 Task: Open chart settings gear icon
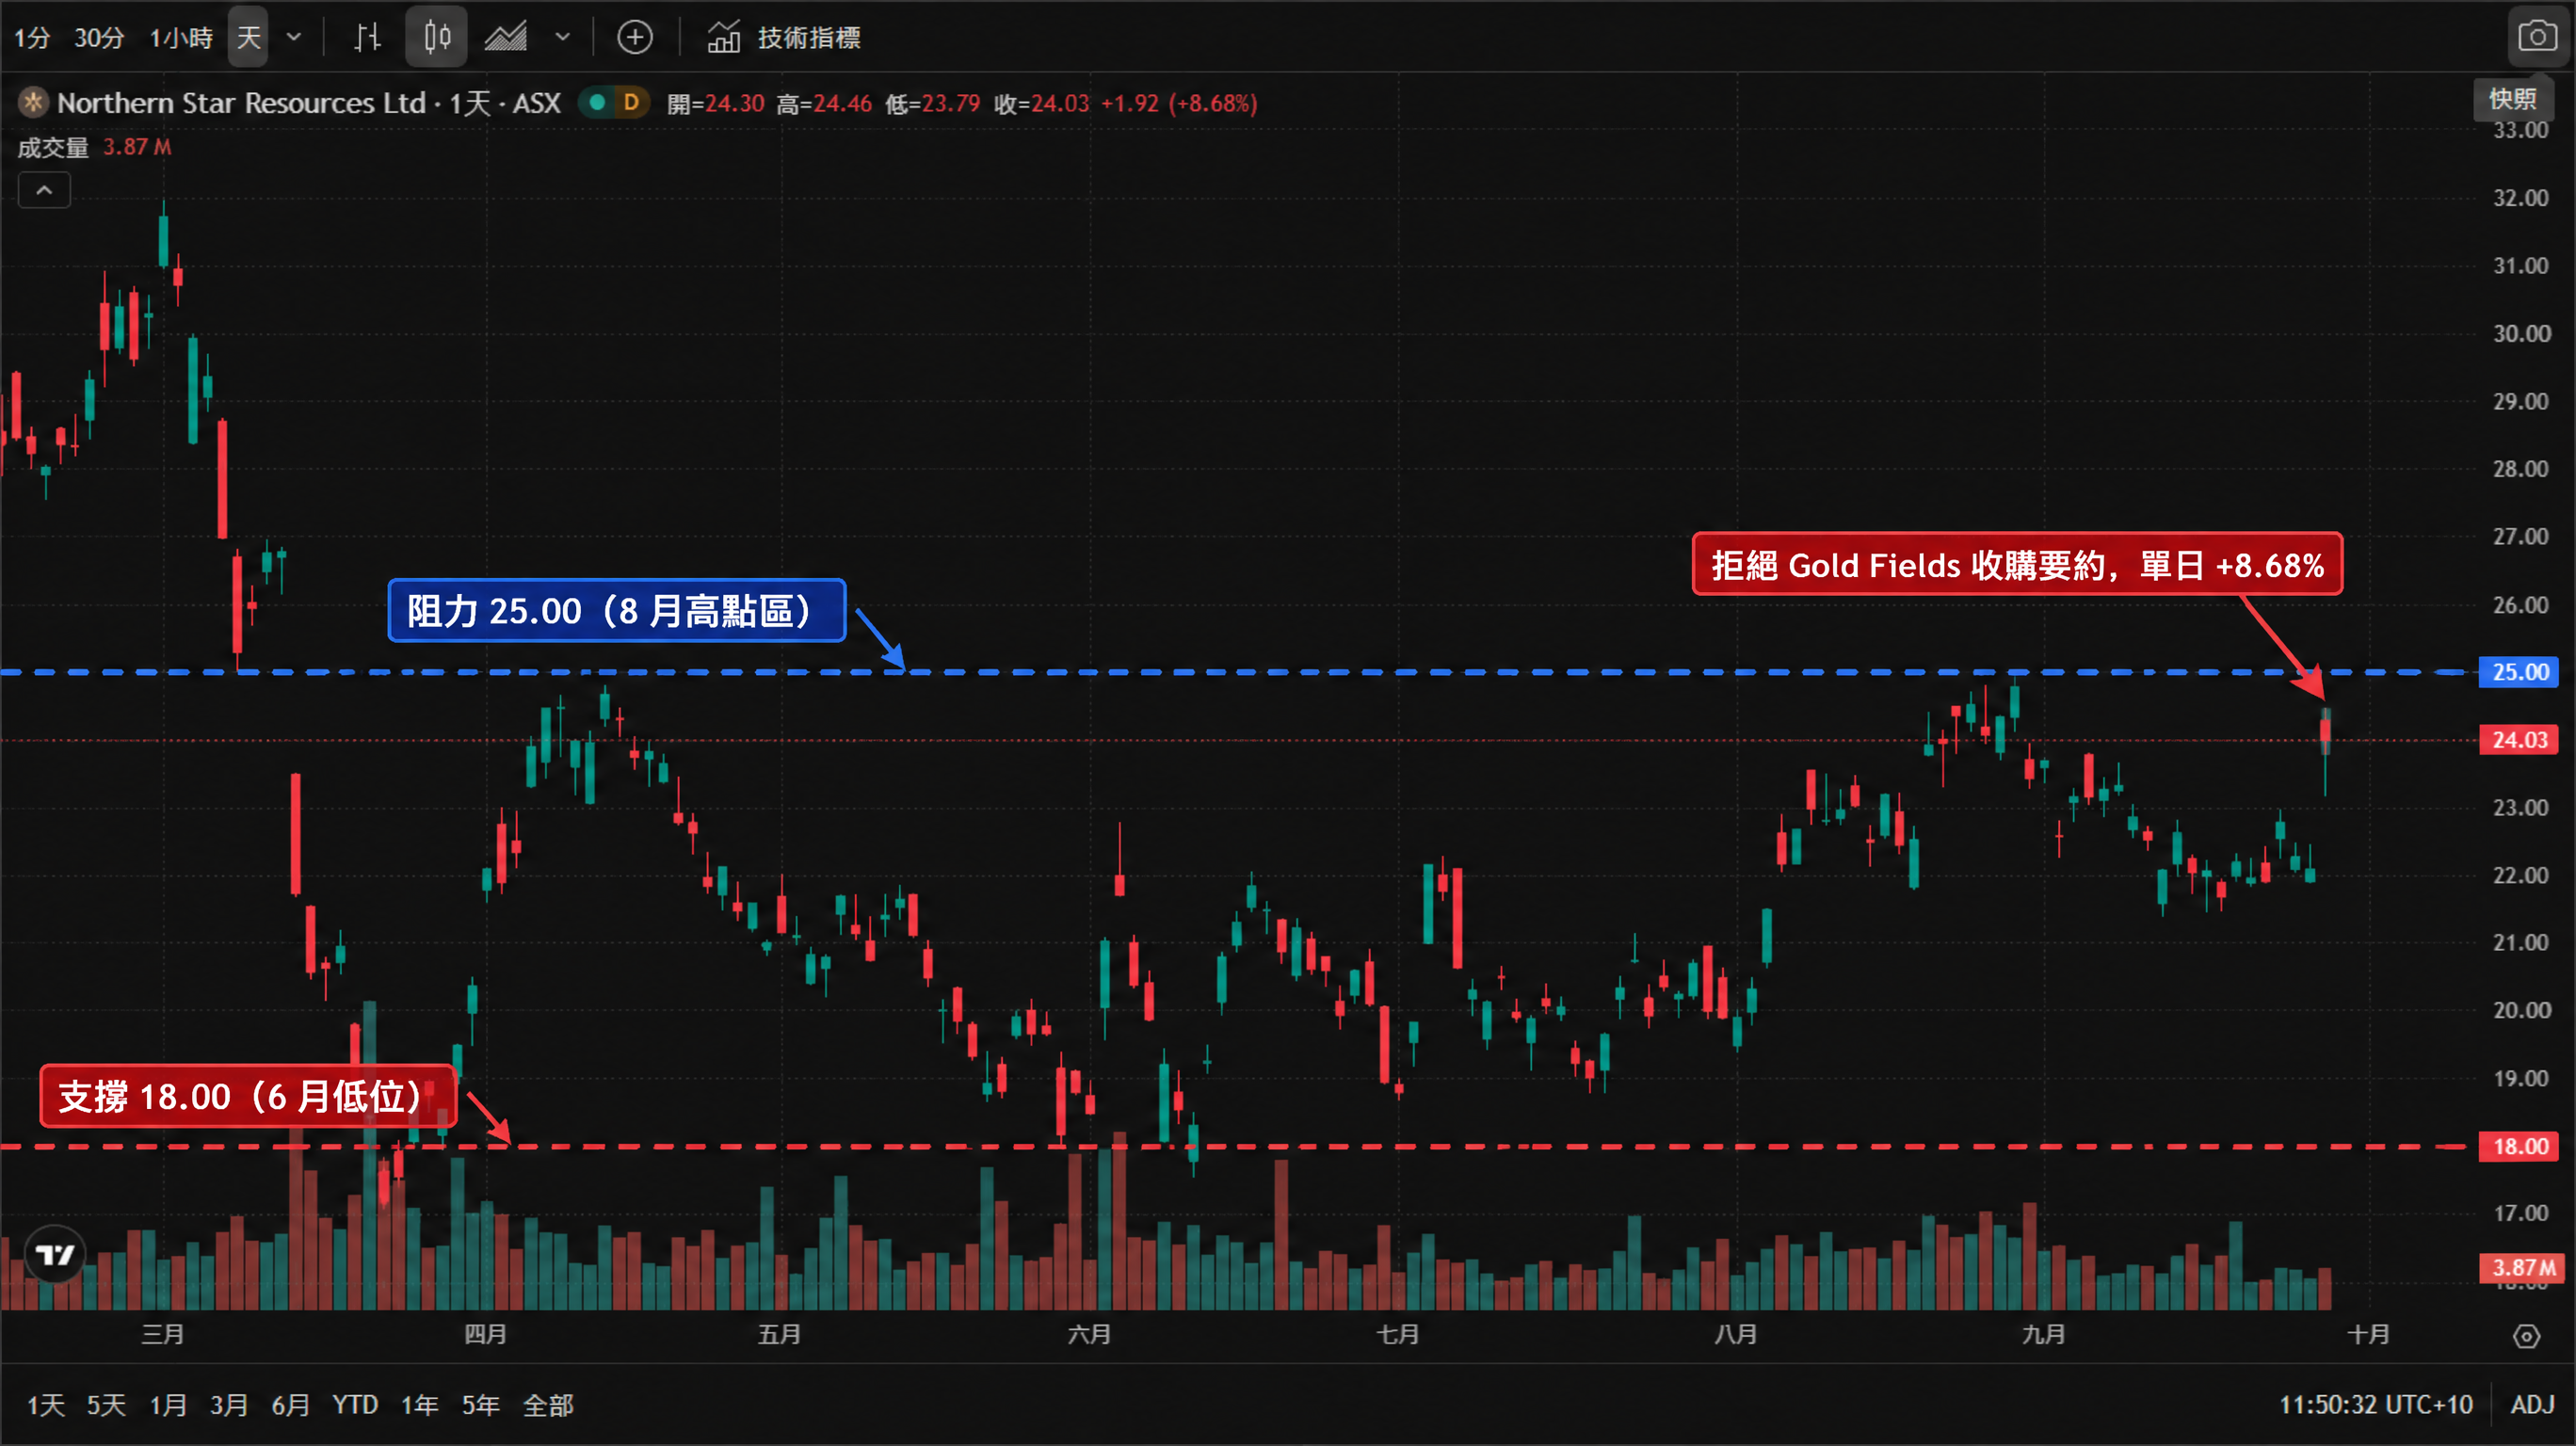[2527, 1336]
